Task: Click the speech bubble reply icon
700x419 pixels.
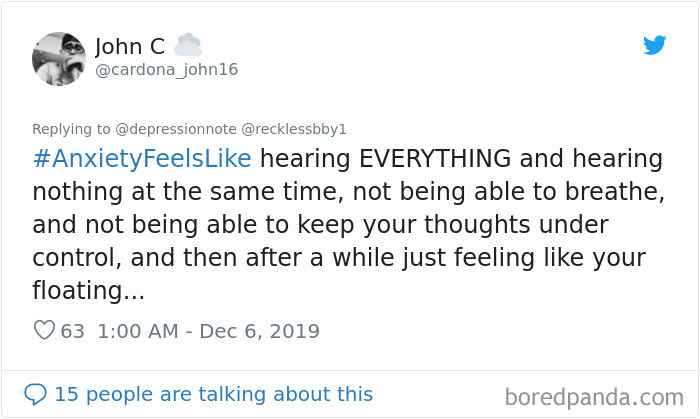Action: pyautogui.click(x=34, y=394)
